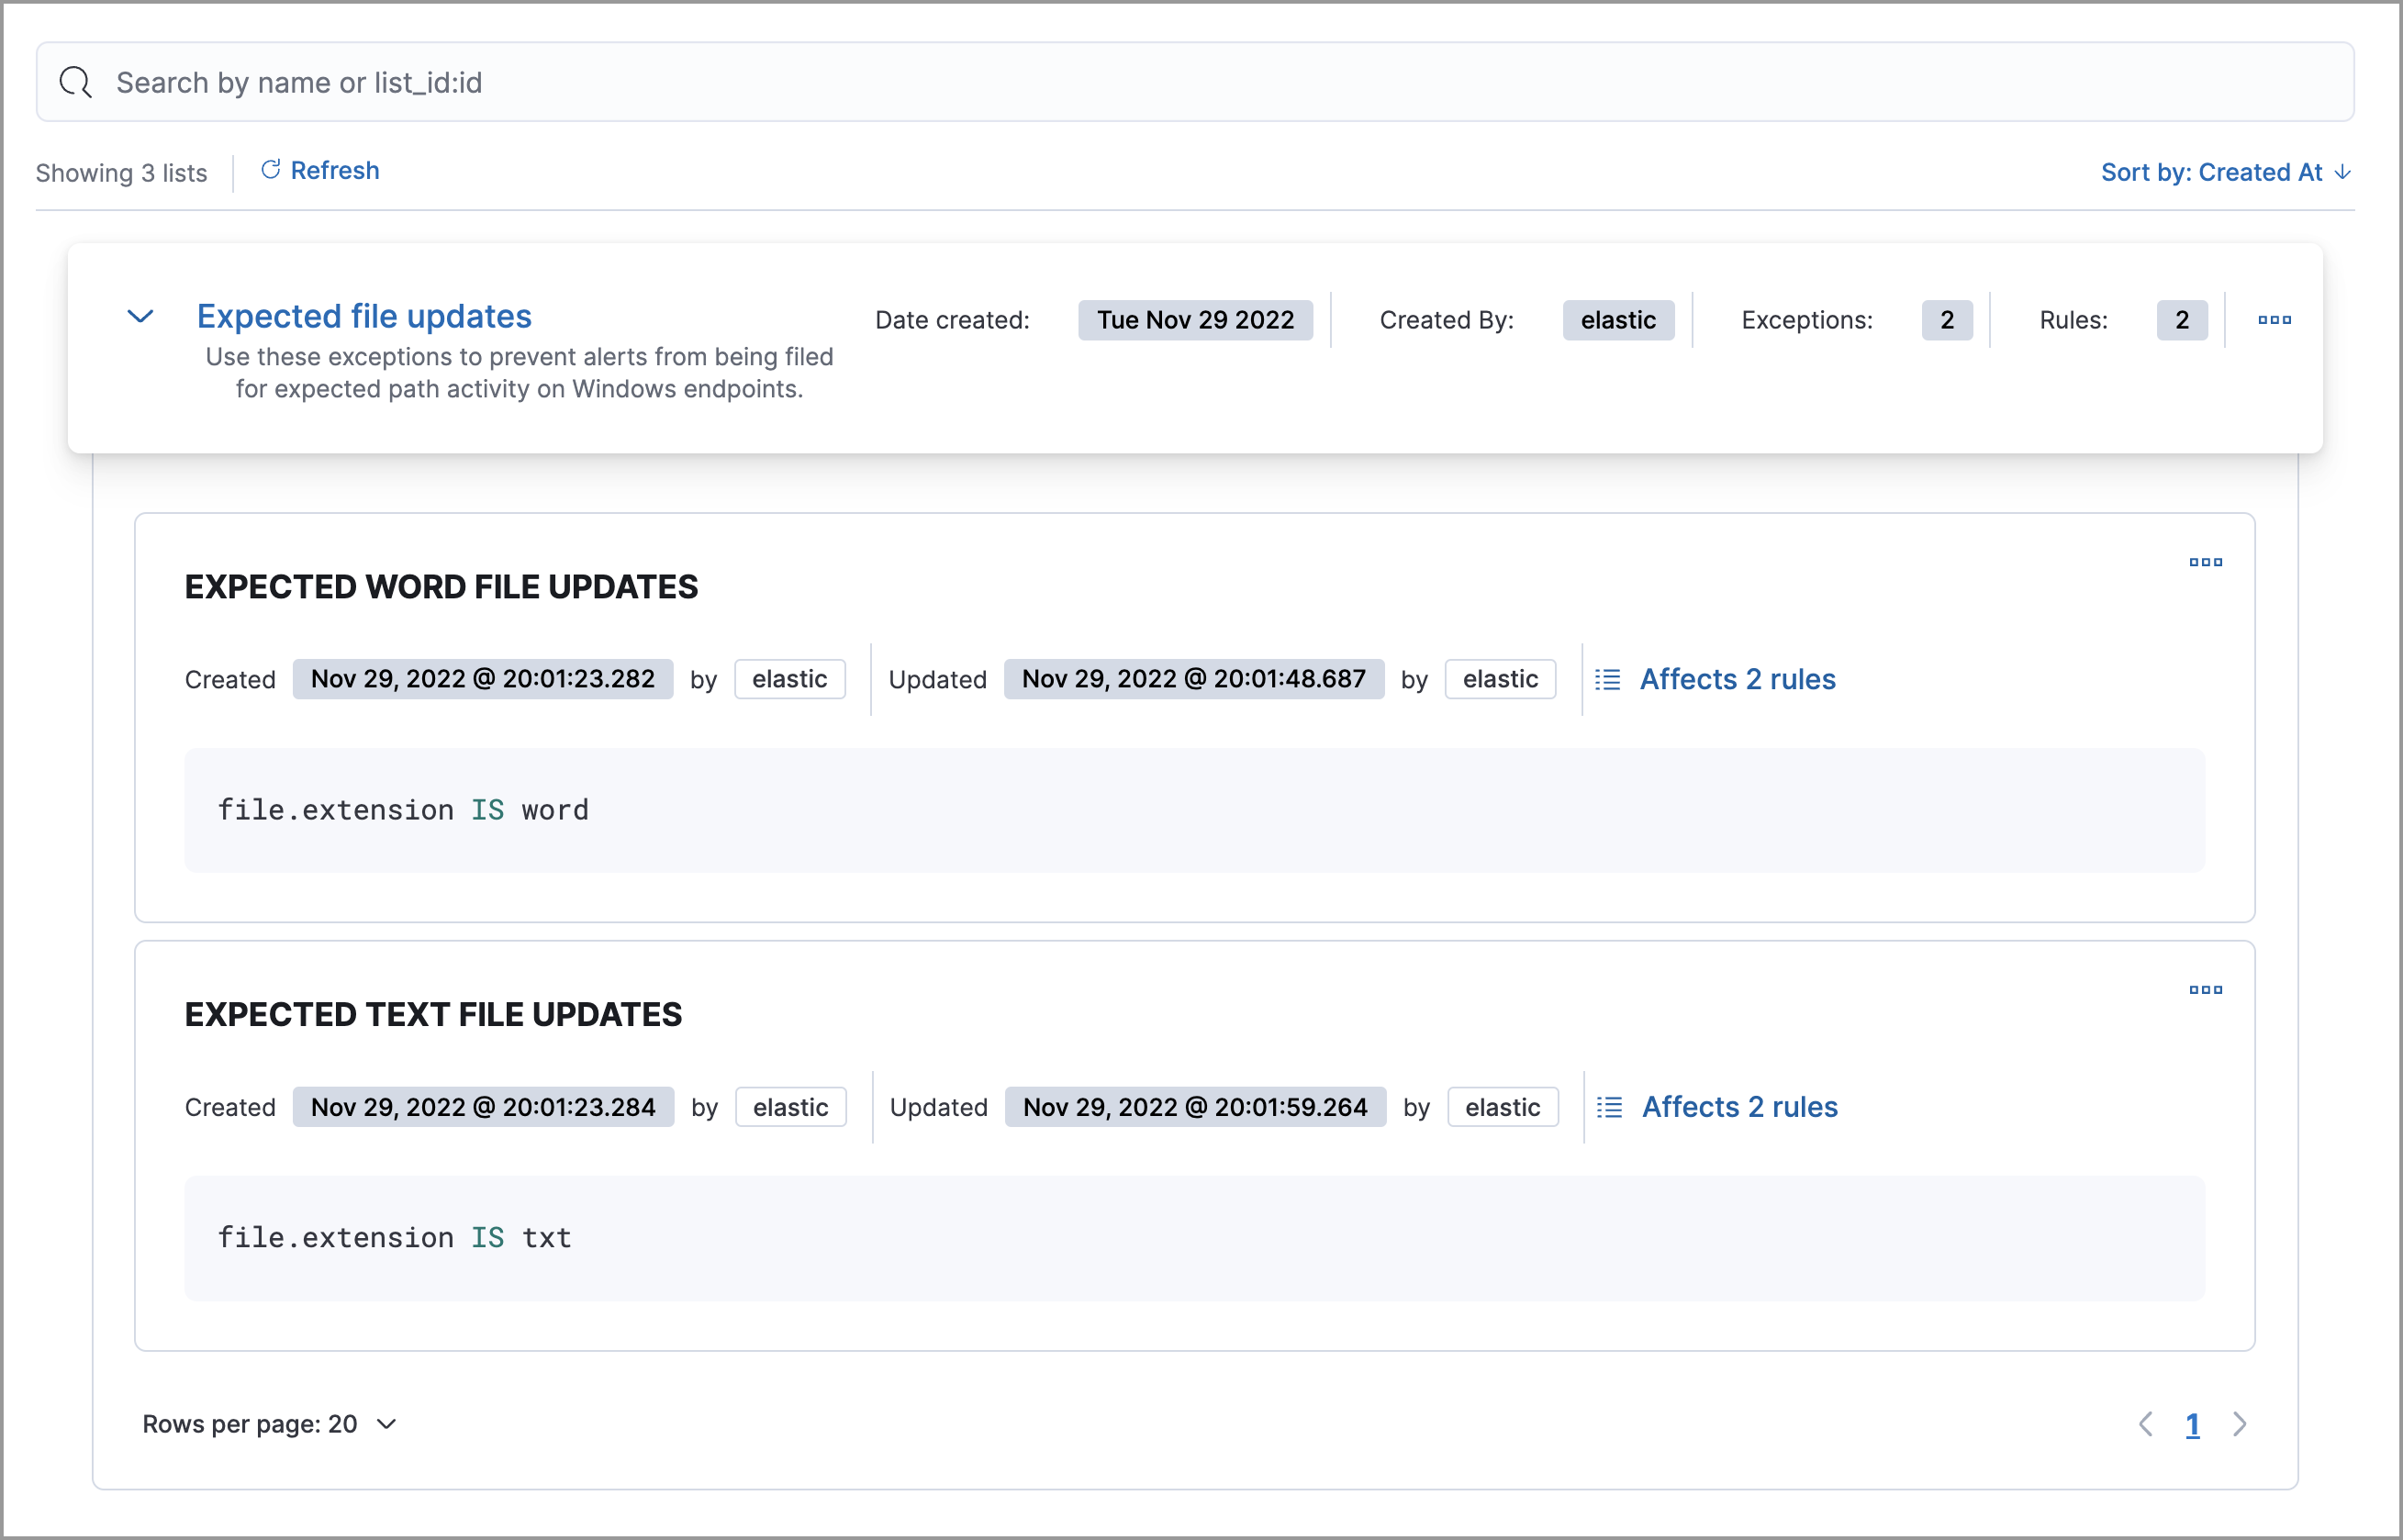This screenshot has height=1540, width=2403.
Task: Open the actions menu on Expected Word File Updates
Action: coord(2205,562)
